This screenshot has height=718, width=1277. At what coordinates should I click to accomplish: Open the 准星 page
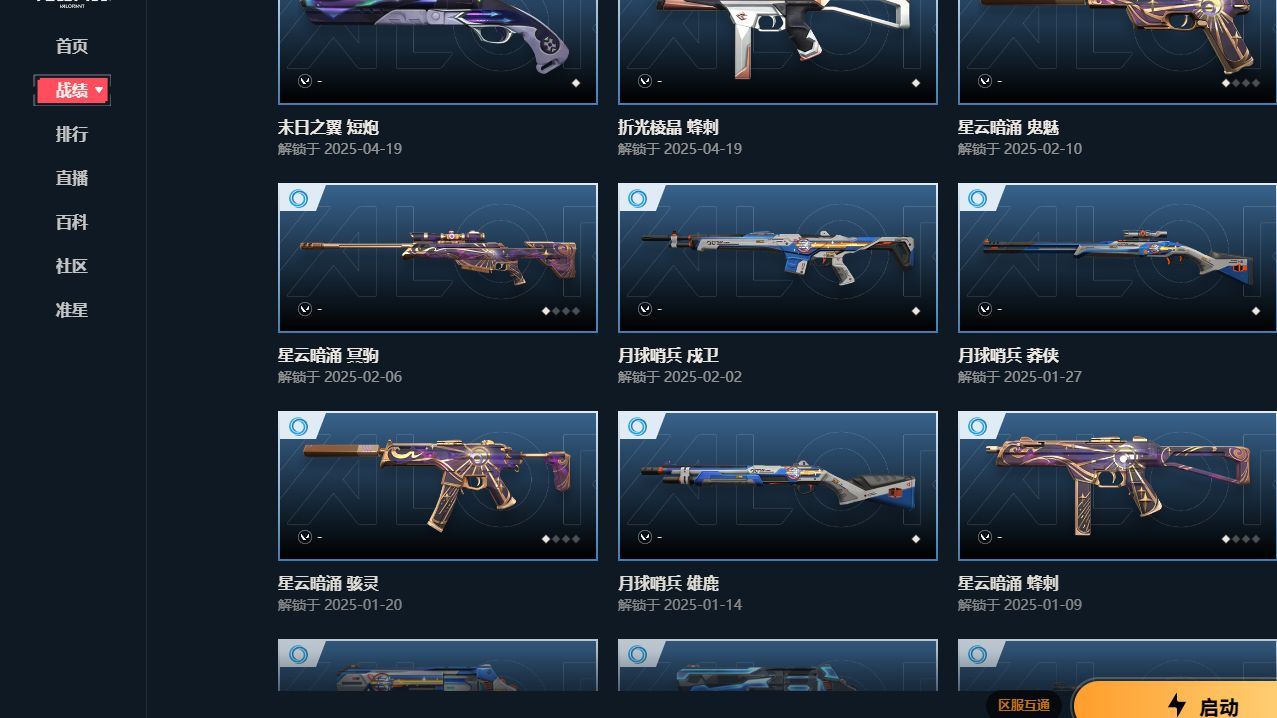pyautogui.click(x=72, y=310)
